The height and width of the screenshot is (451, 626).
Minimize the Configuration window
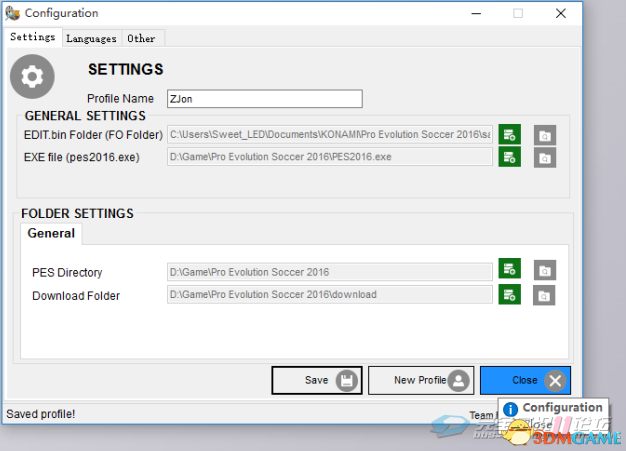(x=476, y=14)
